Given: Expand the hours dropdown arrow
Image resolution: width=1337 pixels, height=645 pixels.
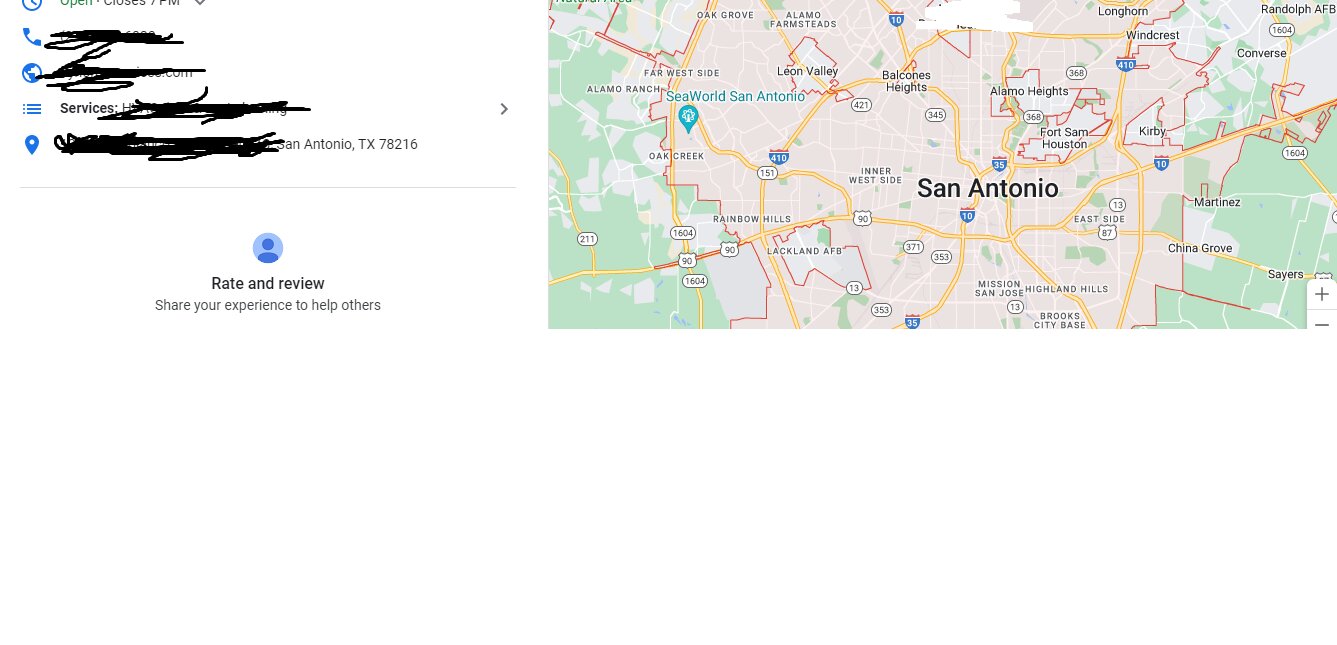Looking at the screenshot, I should click(200, 3).
